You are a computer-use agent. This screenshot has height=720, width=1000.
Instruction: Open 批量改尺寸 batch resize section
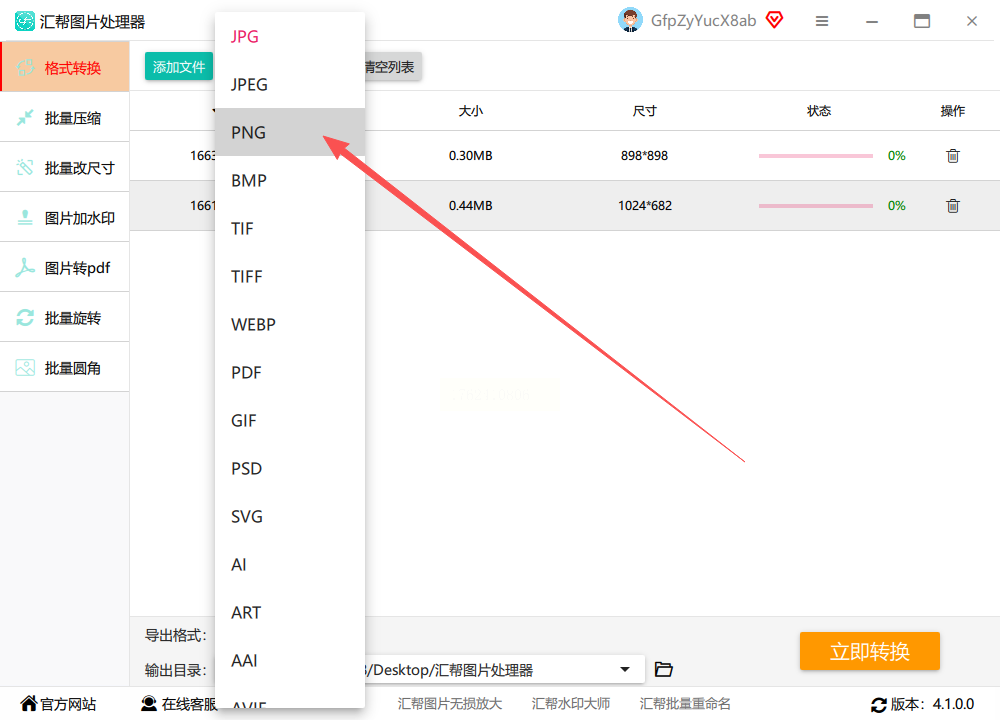point(65,168)
